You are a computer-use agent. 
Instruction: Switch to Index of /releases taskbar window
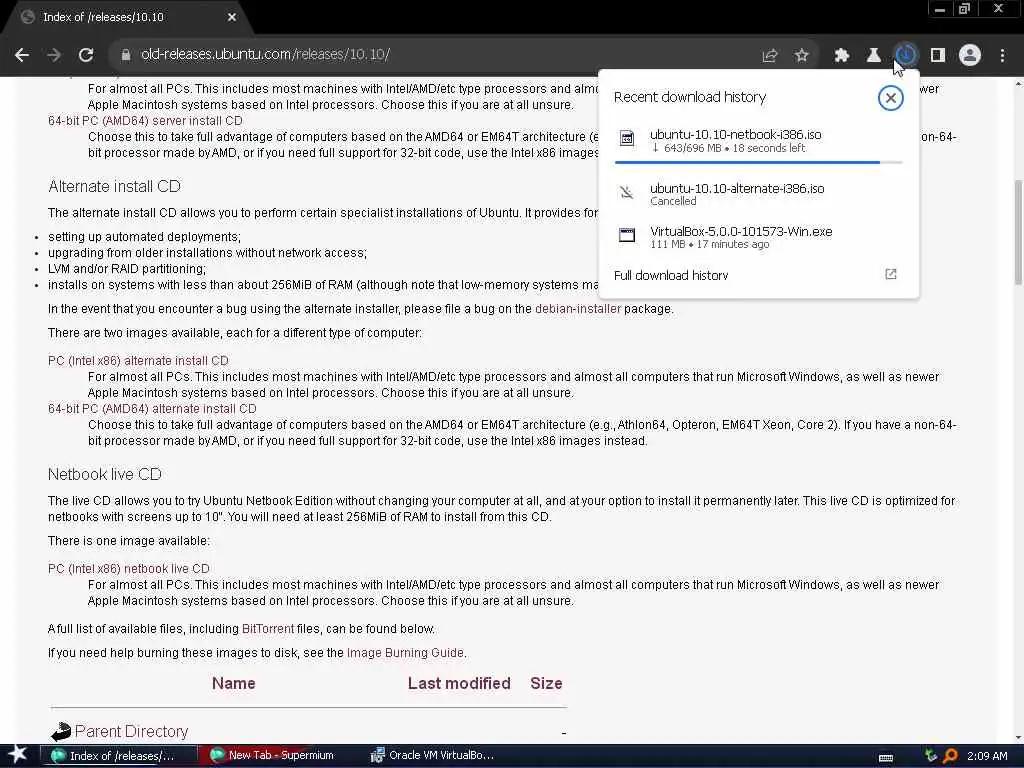tap(118, 756)
